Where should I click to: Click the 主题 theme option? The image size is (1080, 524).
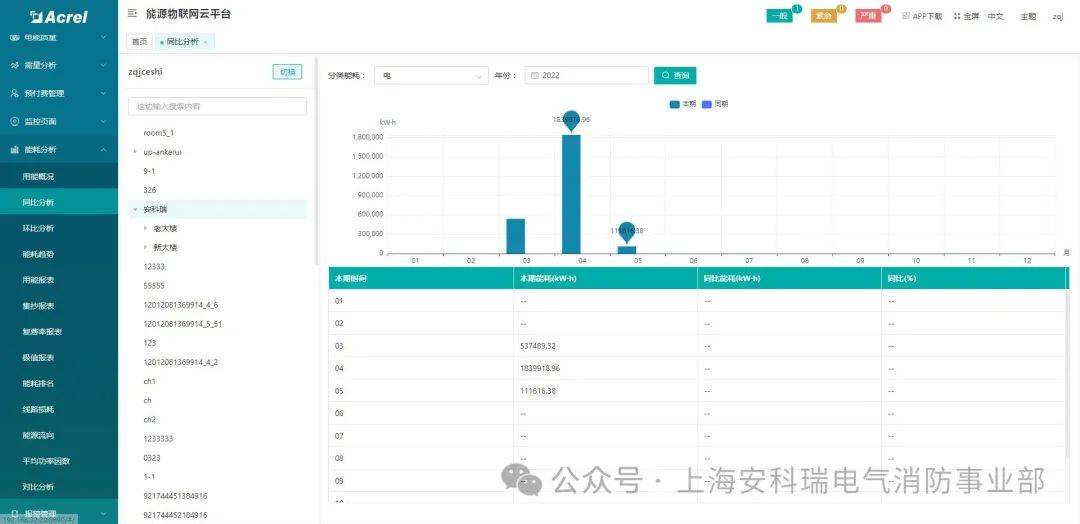(x=1028, y=17)
